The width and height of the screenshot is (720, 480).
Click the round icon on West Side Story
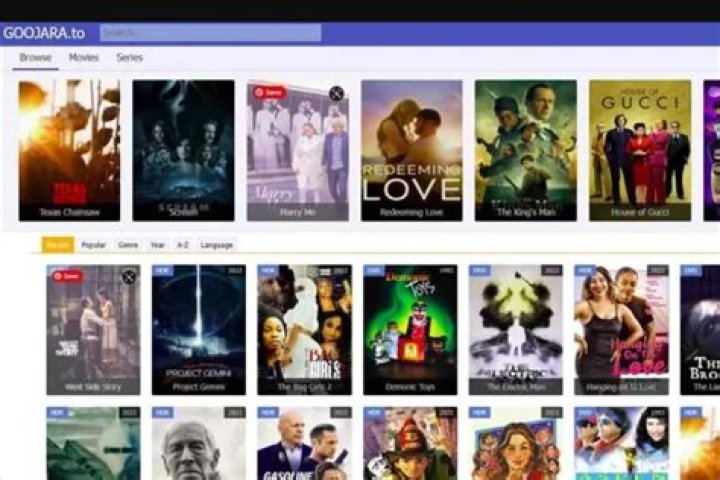129,277
